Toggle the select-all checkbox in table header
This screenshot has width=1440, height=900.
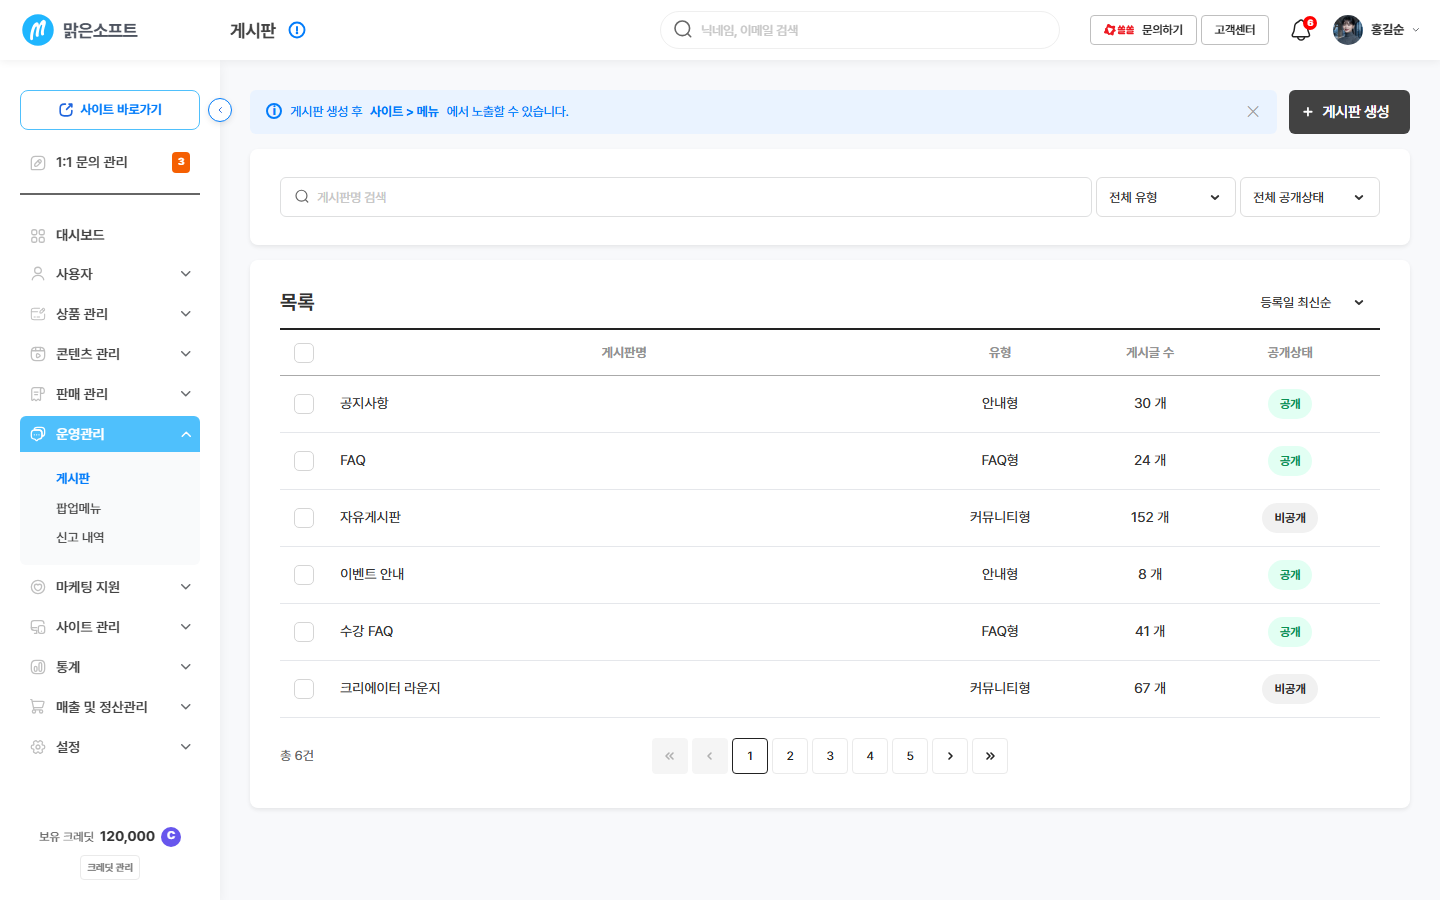(304, 353)
